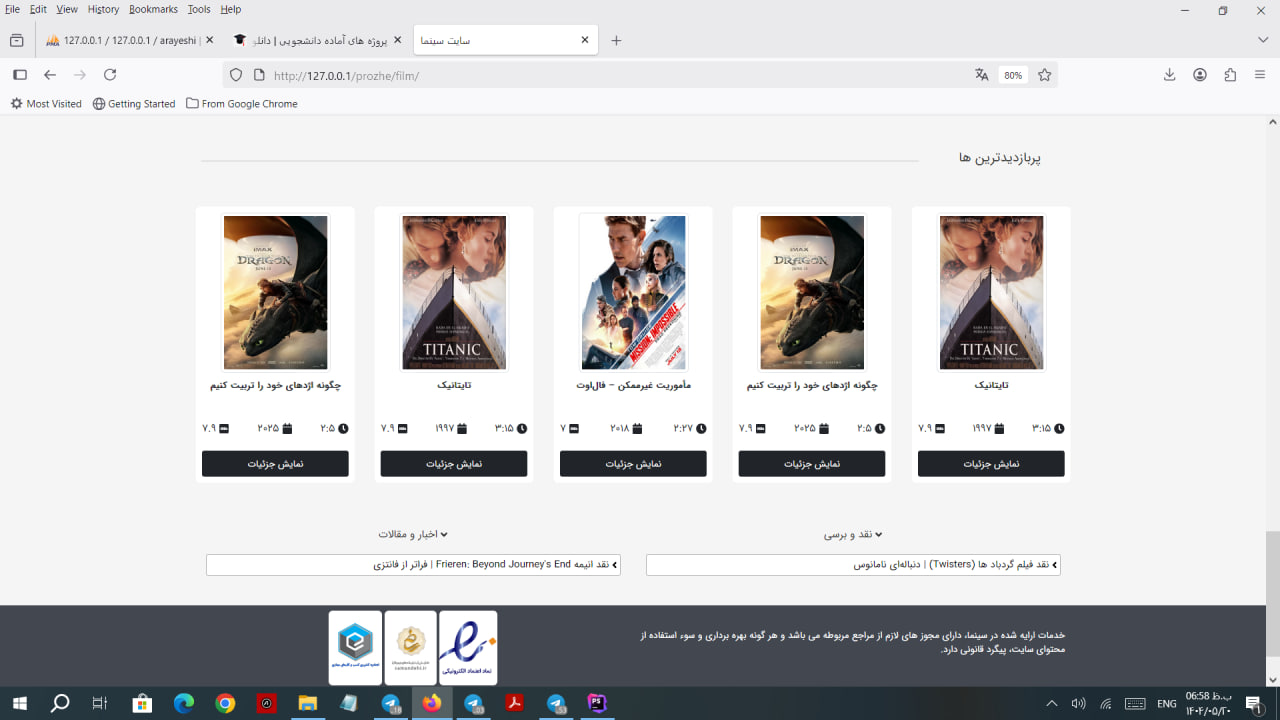
Task: Open the Firefox application hamburger menu
Action: 1260,75
